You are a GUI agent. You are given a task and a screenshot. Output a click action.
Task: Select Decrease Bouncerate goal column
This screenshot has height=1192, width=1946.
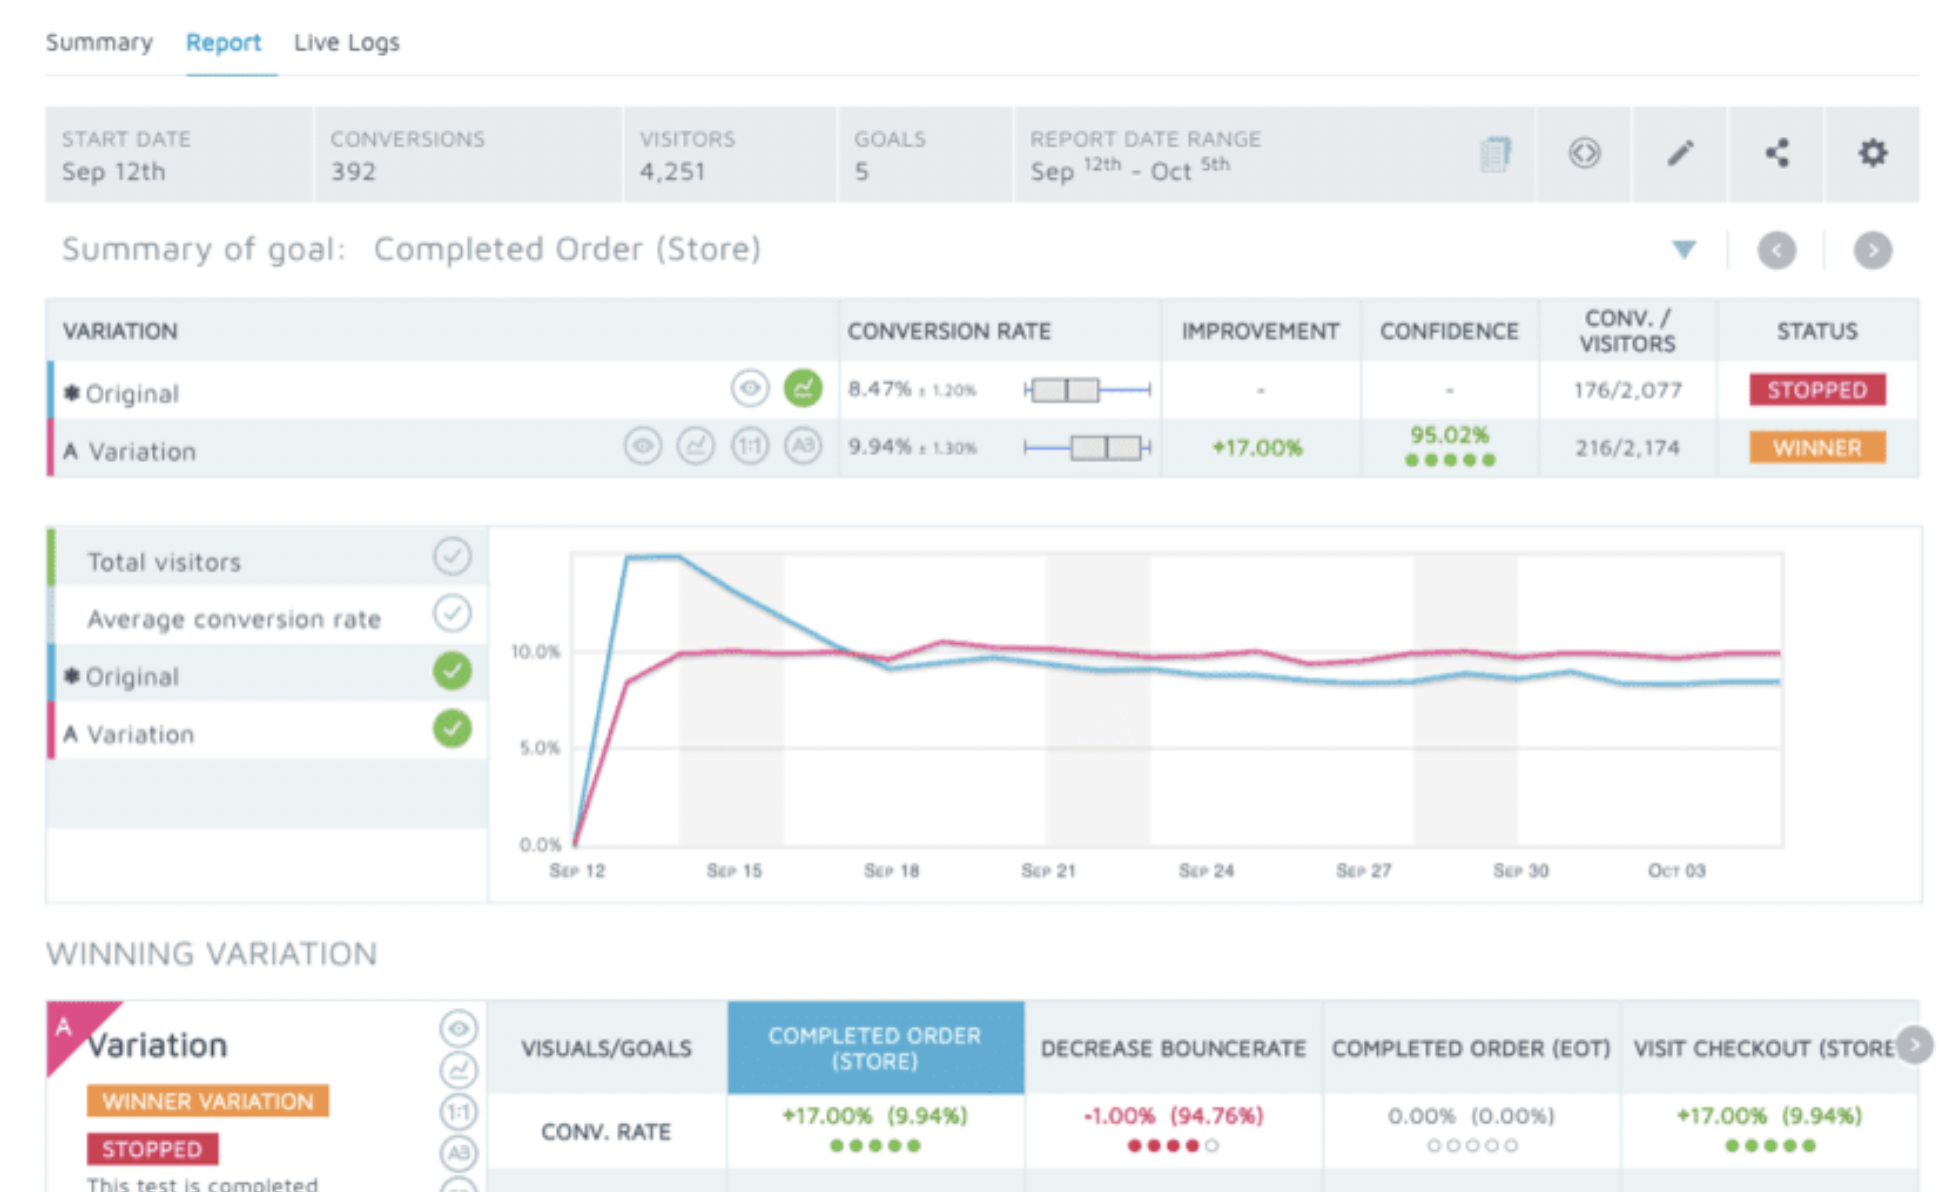1172,1048
